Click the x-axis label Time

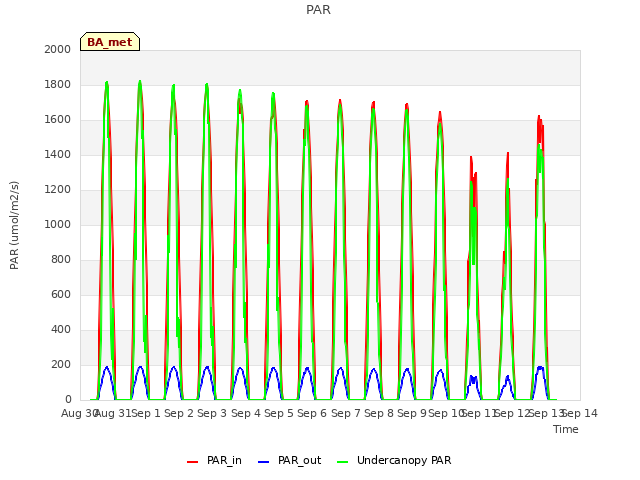point(566,429)
